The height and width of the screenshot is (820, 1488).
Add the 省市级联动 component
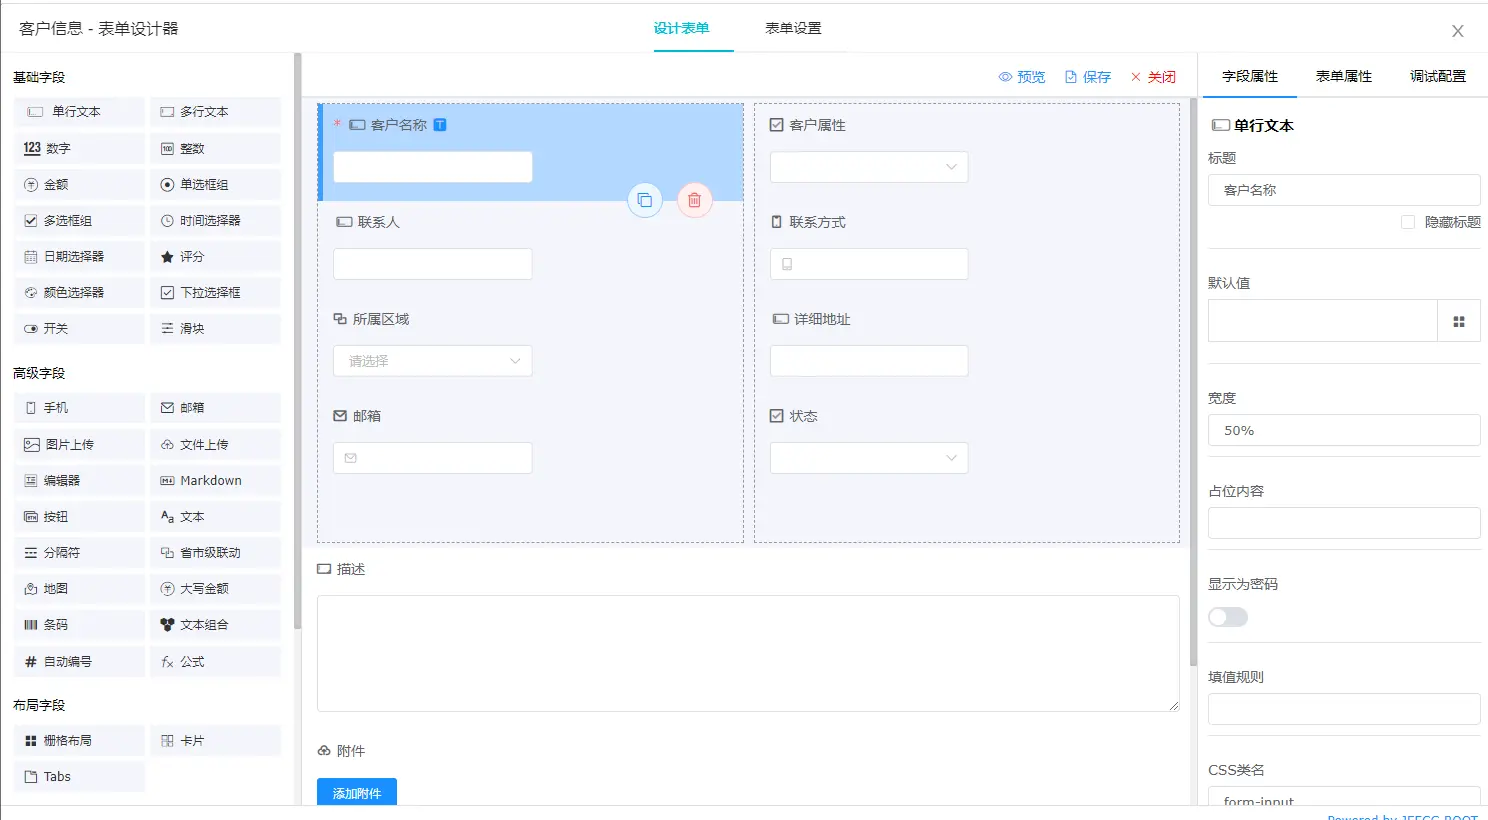216,552
